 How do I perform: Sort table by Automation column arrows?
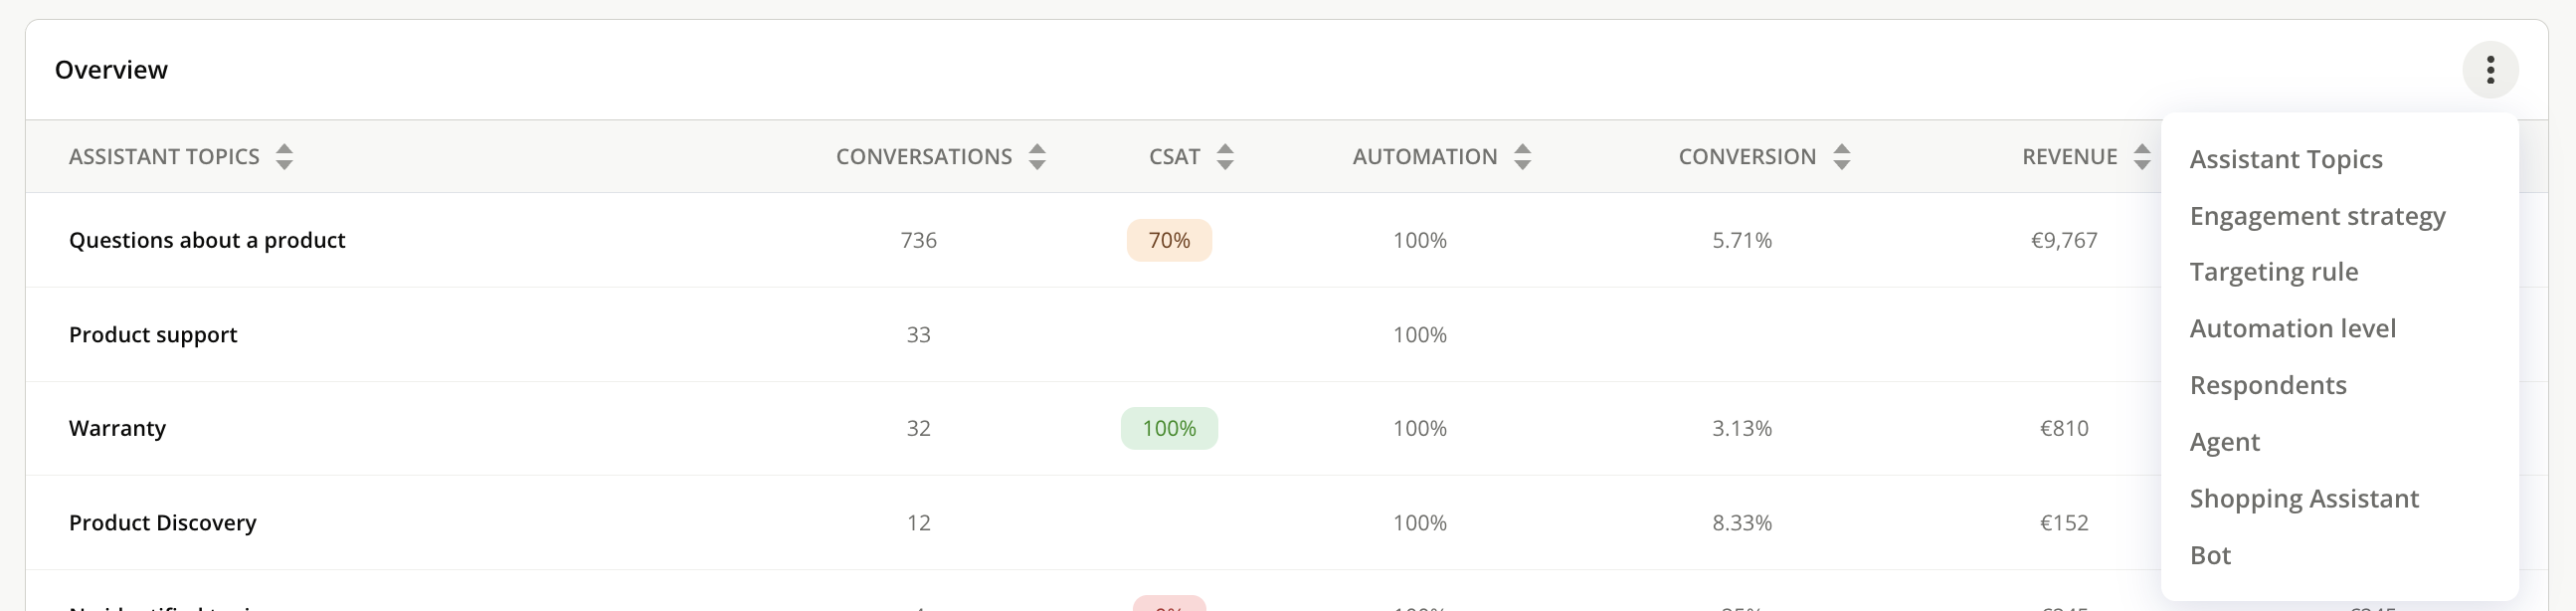(1522, 157)
